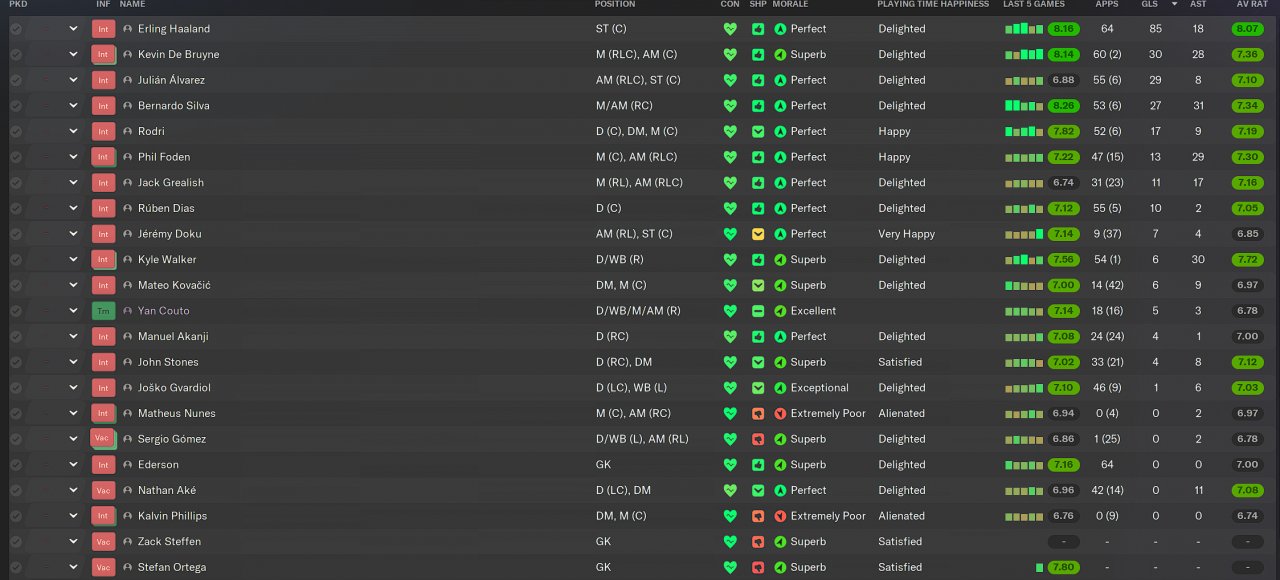Click the red morale icon for Matheus Nunes
The height and width of the screenshot is (580, 1280).
pos(780,413)
